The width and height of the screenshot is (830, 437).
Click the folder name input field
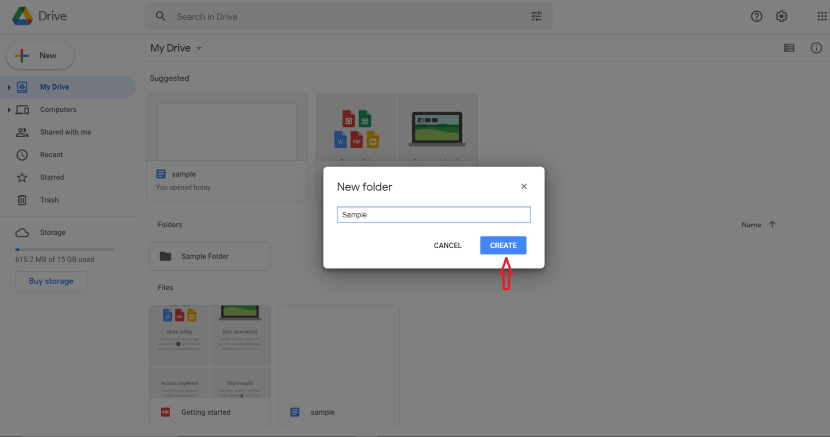[434, 214]
